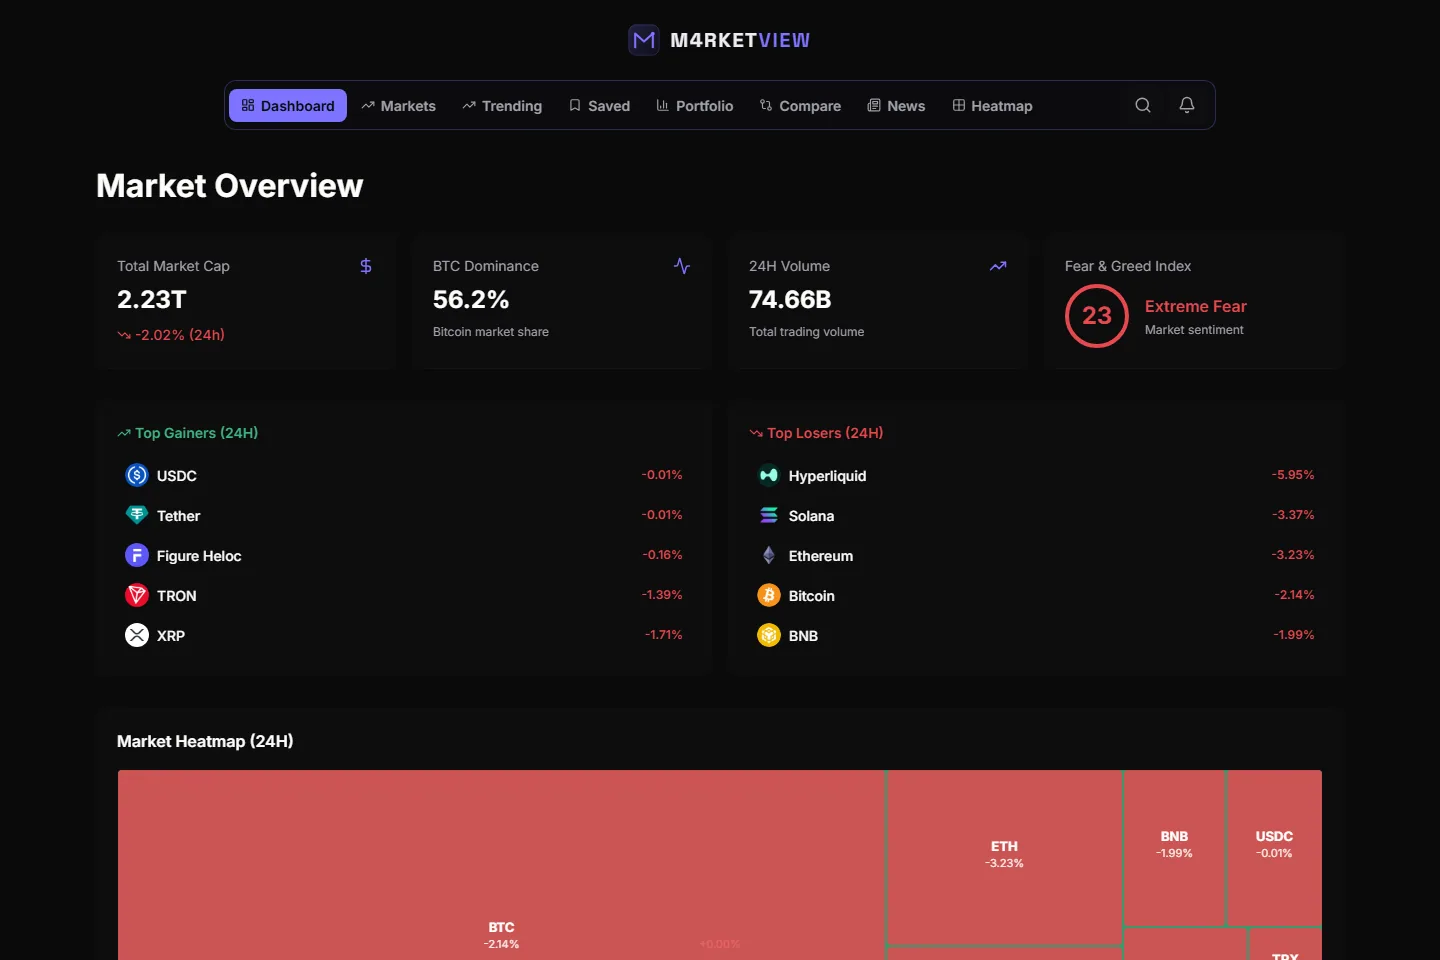Open BNB in Top Losers list
This screenshot has height=960, width=1440.
(x=1035, y=635)
